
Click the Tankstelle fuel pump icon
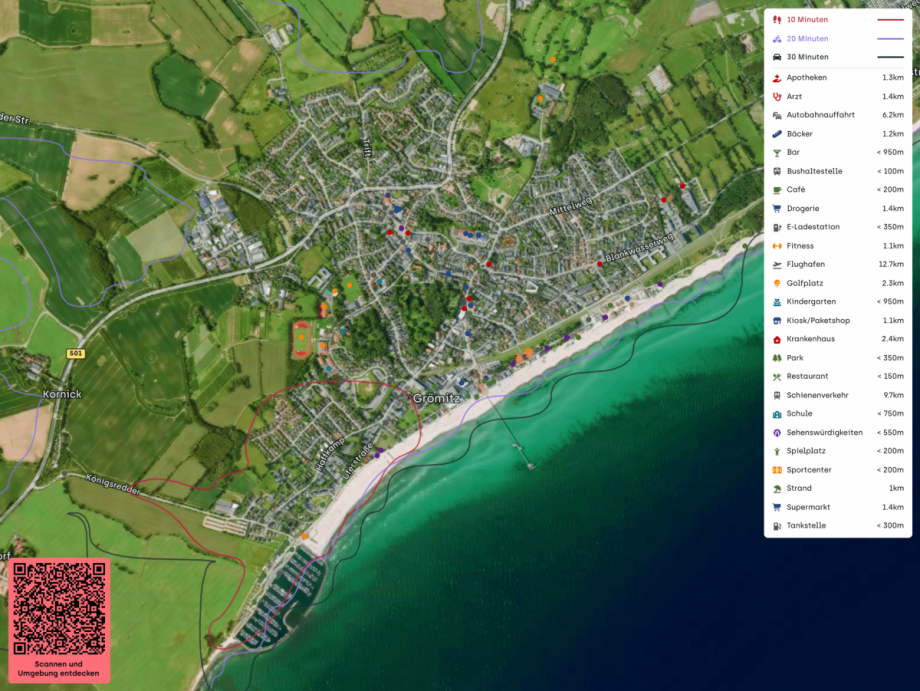coord(777,526)
